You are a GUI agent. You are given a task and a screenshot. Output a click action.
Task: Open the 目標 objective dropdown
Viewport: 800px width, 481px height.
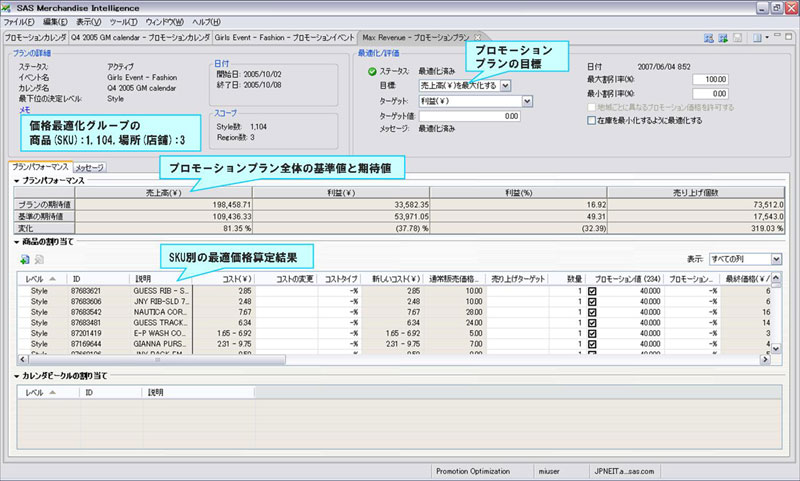(505, 86)
